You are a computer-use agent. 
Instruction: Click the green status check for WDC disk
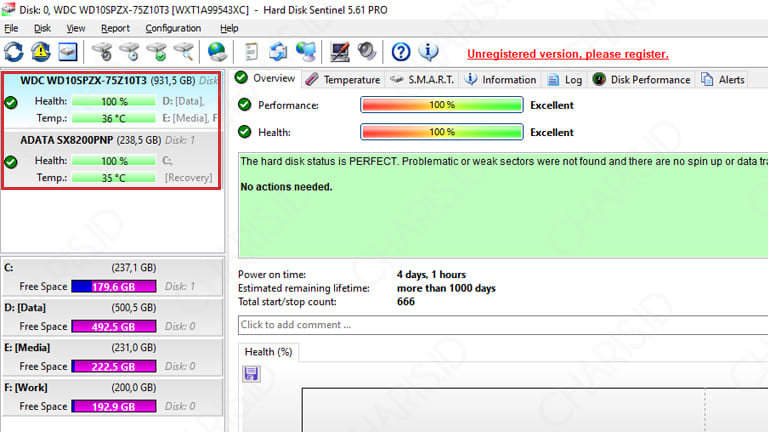coord(11,102)
